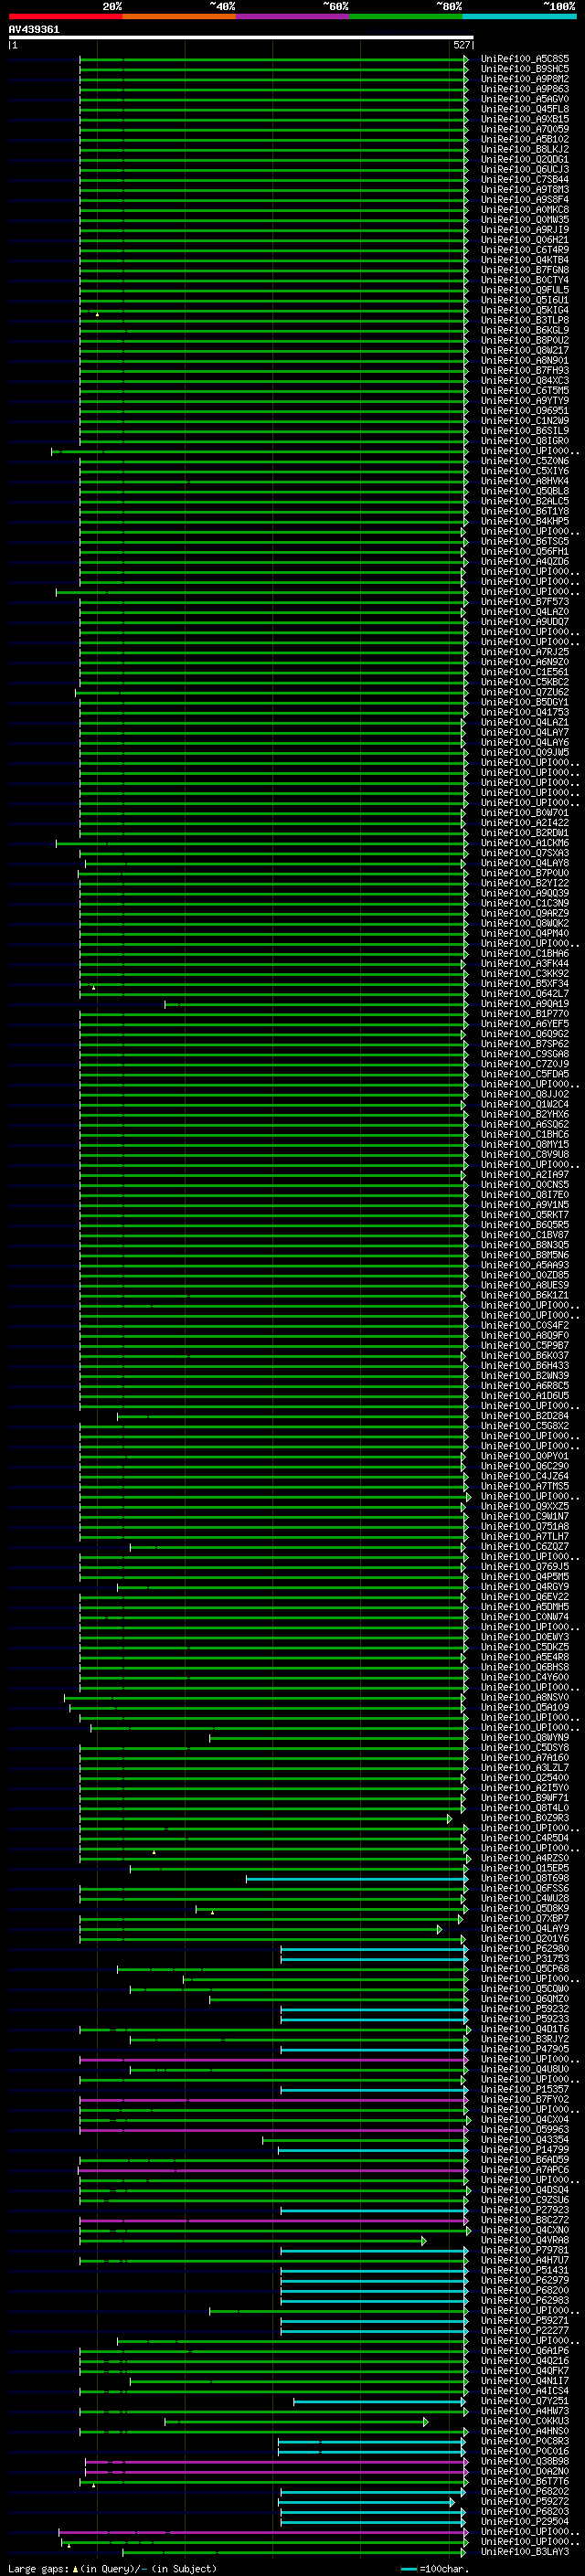The height and width of the screenshot is (2576, 585).
Task: Open hit UniRef100_A5C8S5
Action: pyautogui.click(x=525, y=59)
